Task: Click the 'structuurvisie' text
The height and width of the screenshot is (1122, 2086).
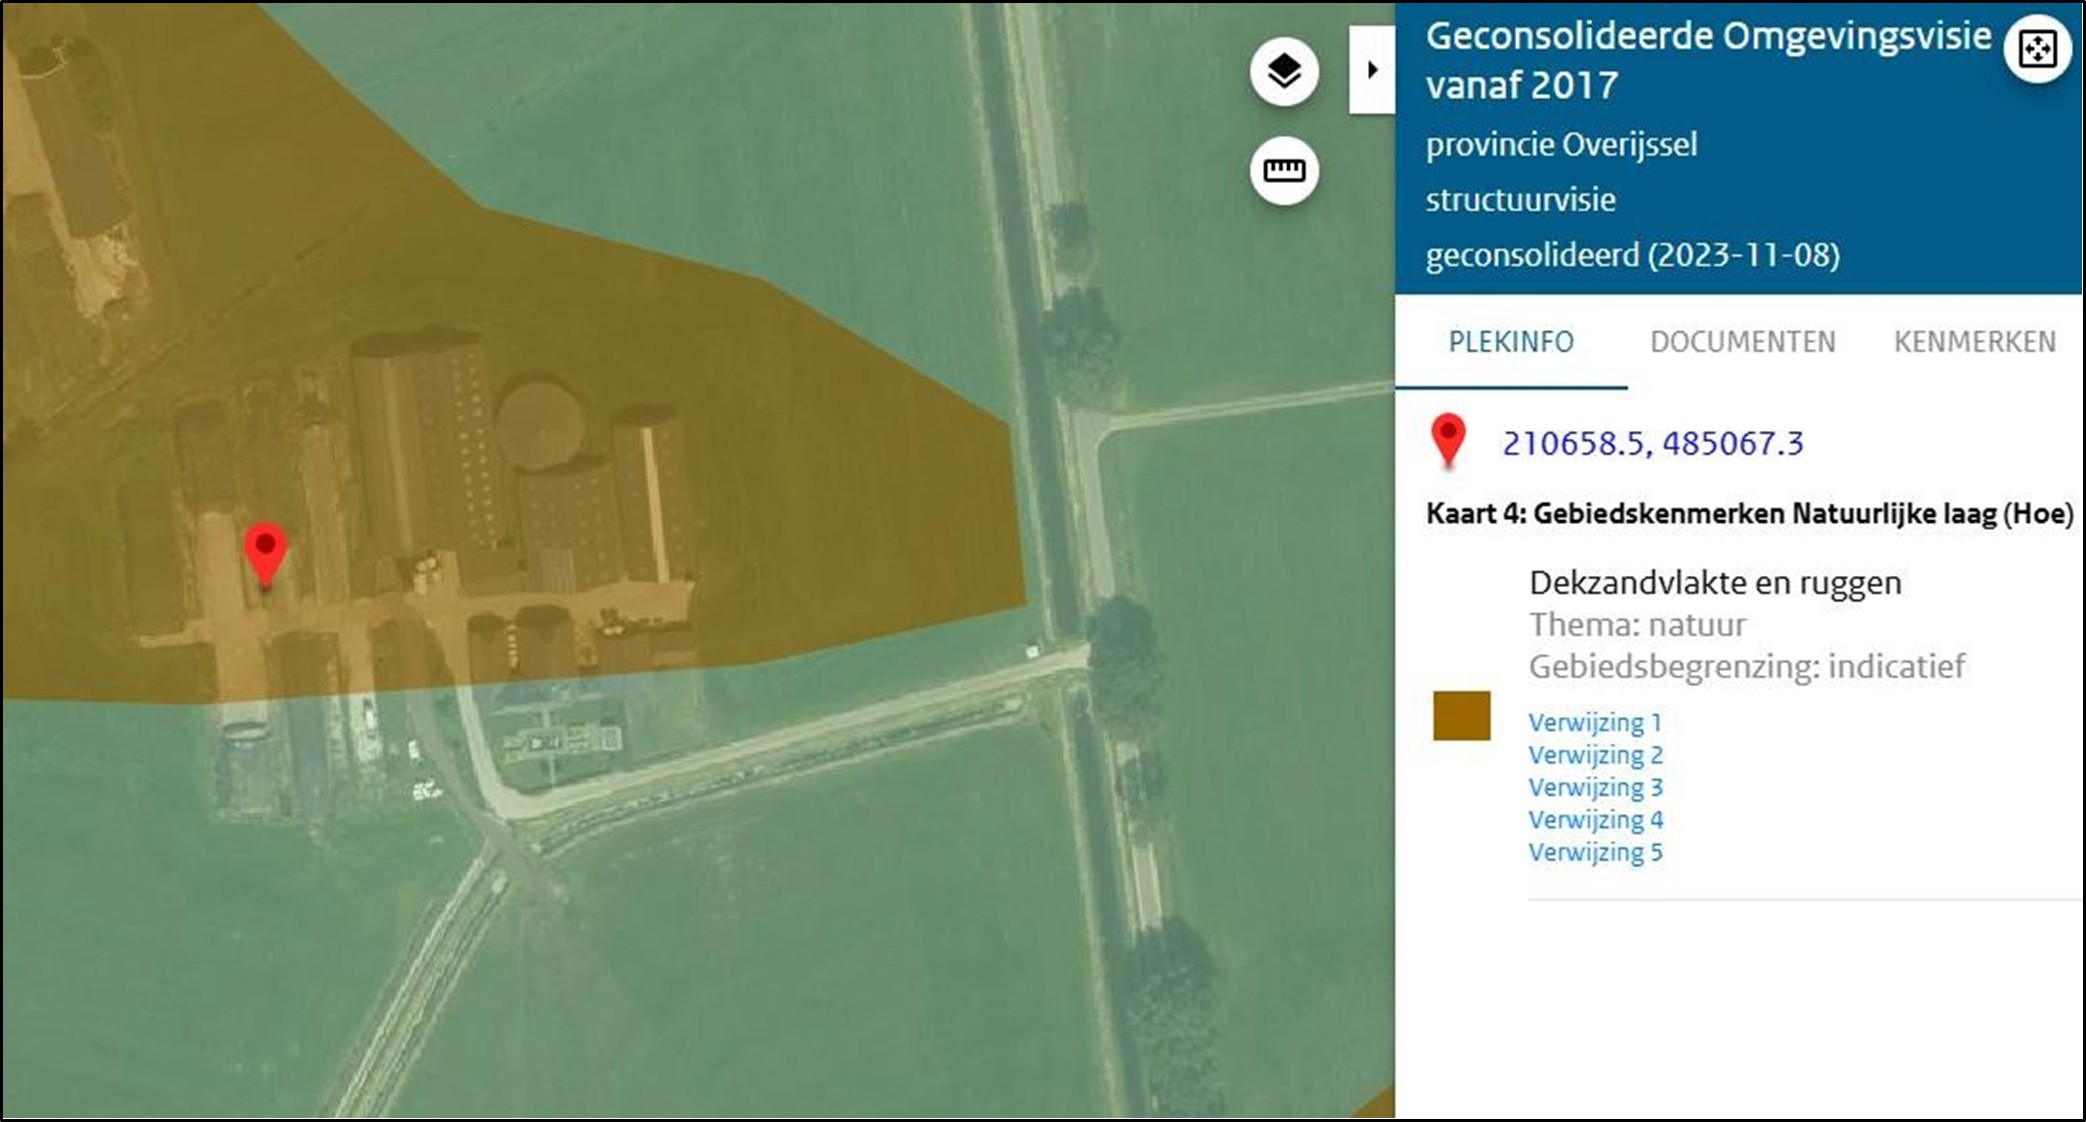Action: click(1520, 200)
